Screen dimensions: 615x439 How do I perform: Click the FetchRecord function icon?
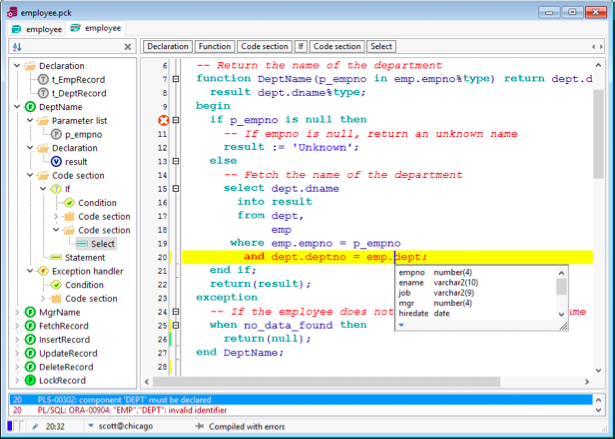[x=30, y=326]
